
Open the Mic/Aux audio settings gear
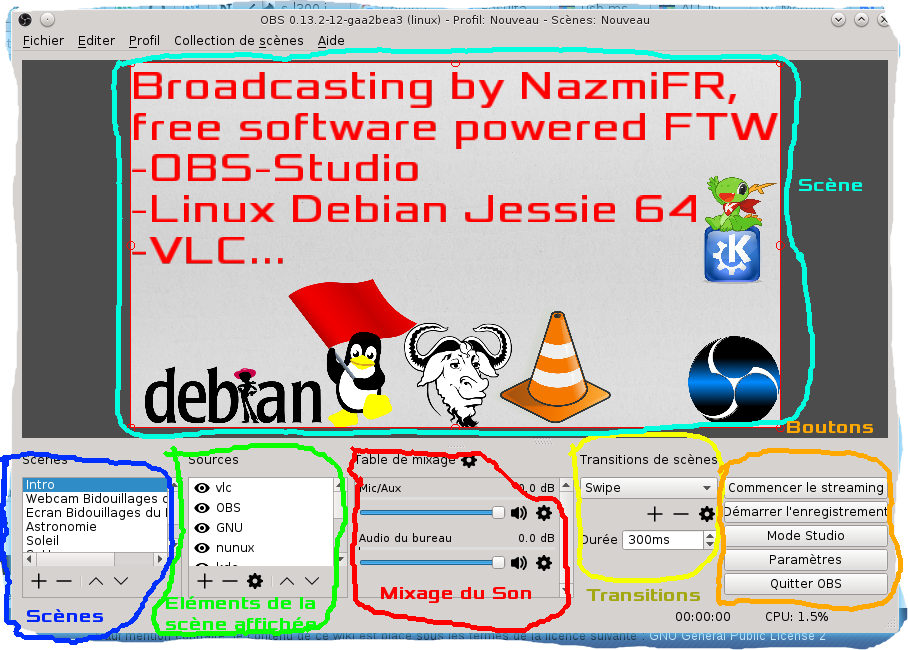(544, 513)
